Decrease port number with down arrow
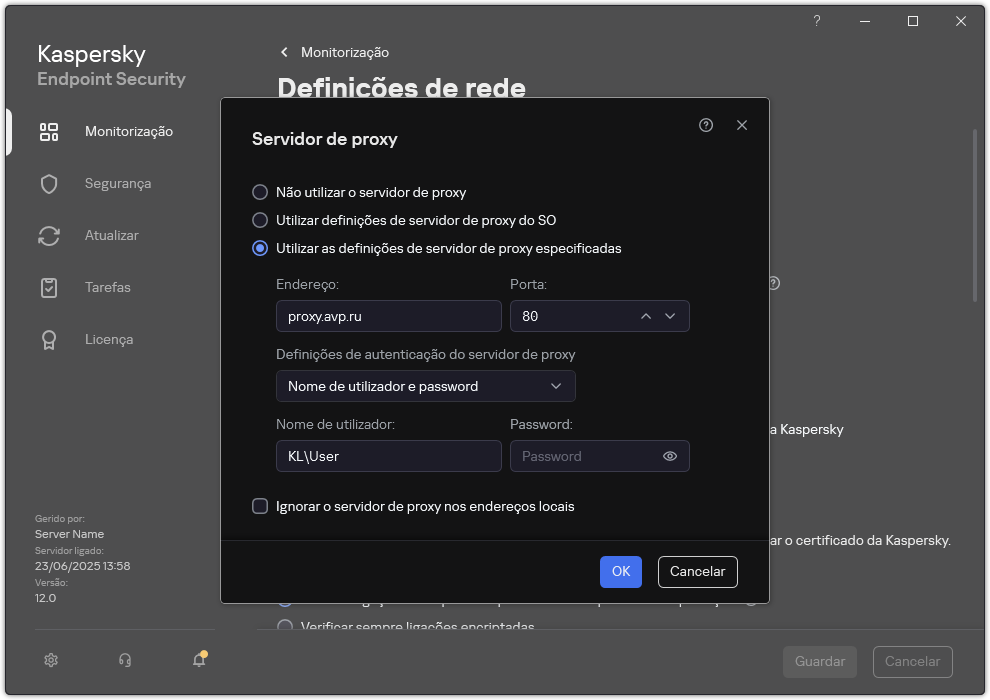 (670, 316)
